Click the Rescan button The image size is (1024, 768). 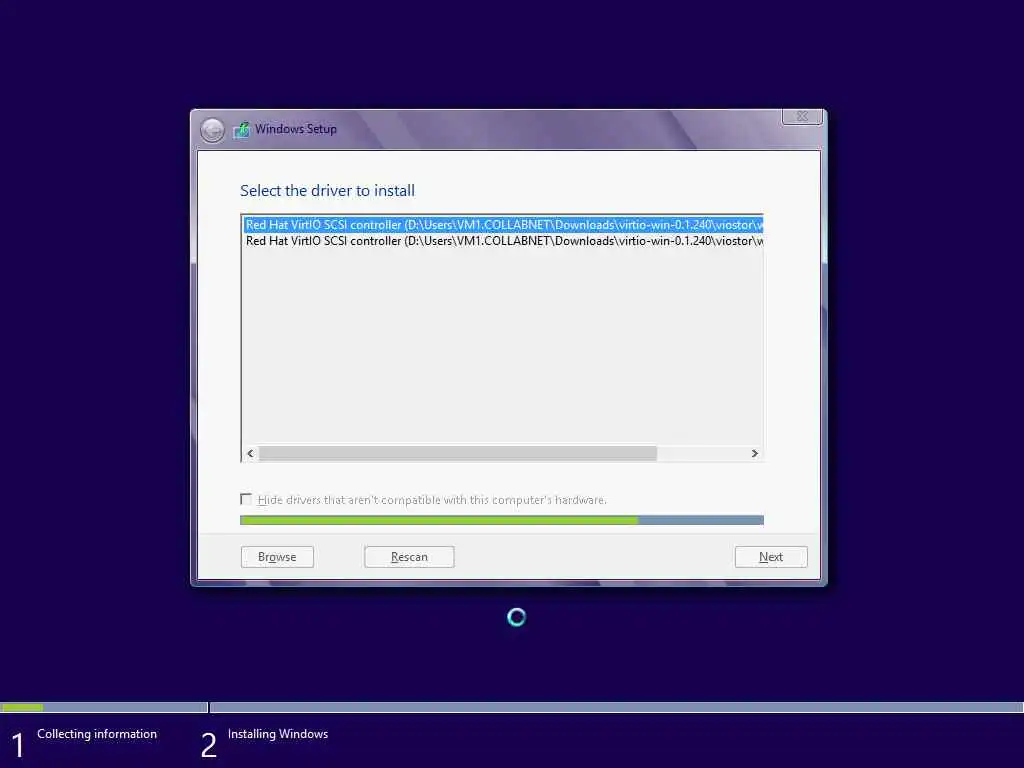(409, 557)
